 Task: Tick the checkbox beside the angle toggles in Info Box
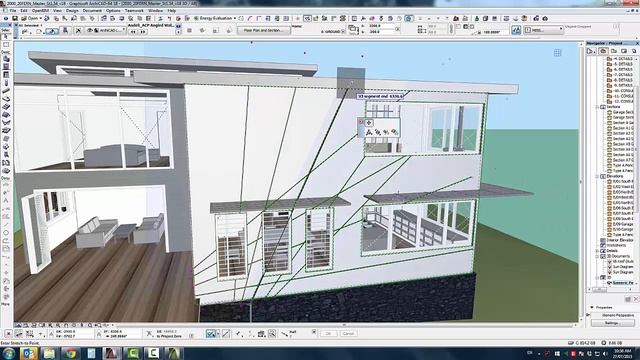click(x=458, y=26)
